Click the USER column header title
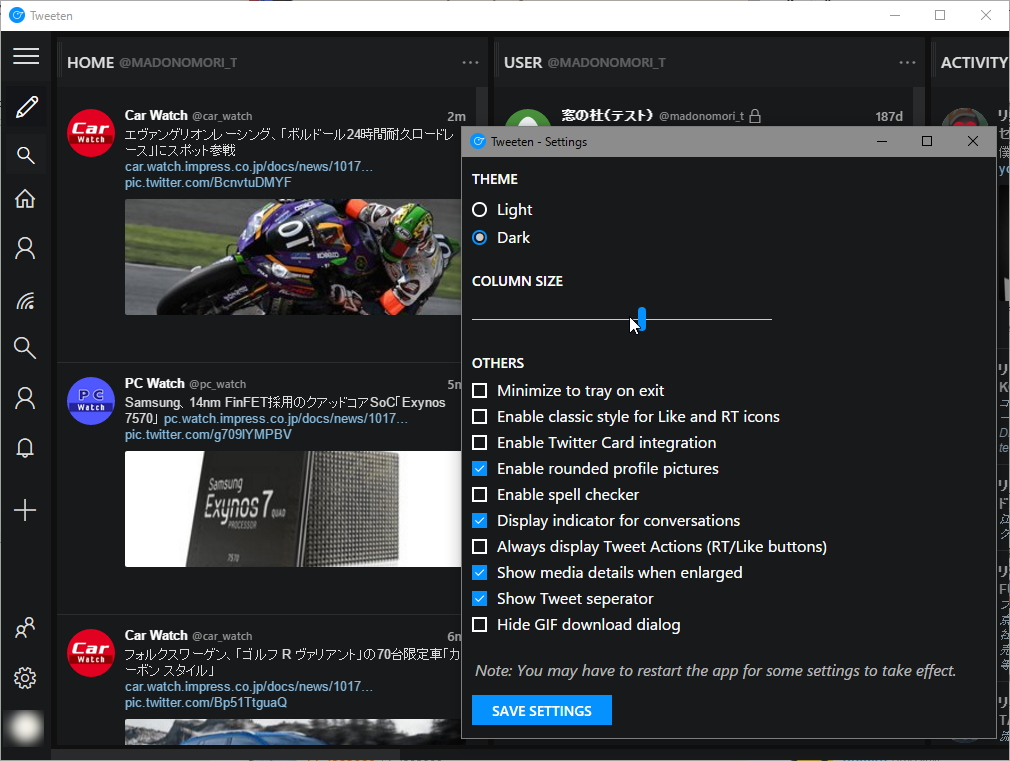This screenshot has width=1010, height=761. coord(523,63)
